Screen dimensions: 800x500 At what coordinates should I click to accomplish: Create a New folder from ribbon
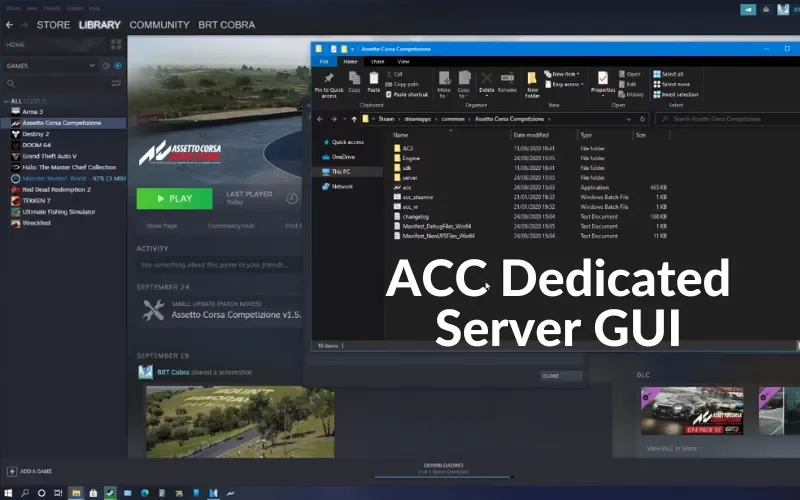click(532, 85)
